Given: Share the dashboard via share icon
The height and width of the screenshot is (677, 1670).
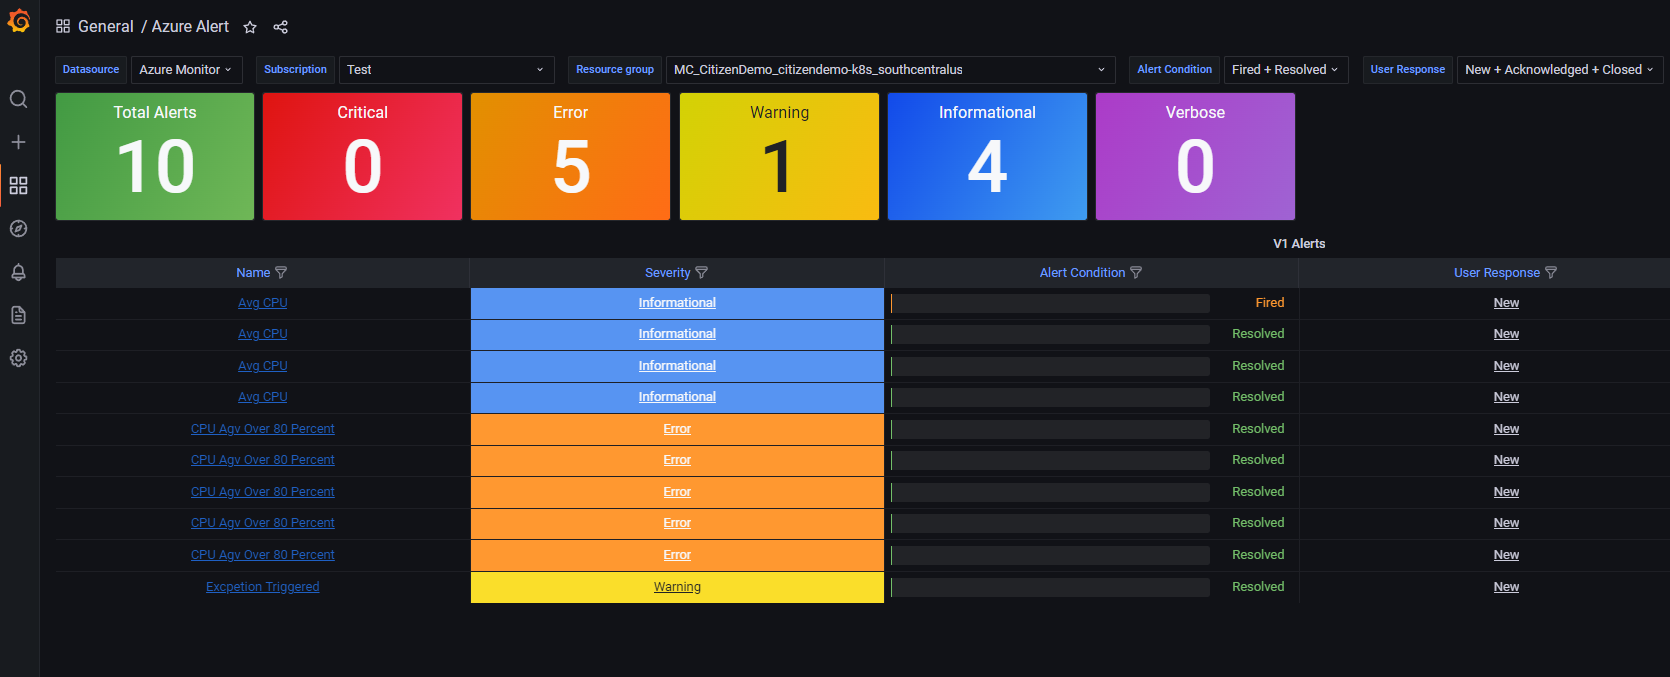Looking at the screenshot, I should coord(281,27).
